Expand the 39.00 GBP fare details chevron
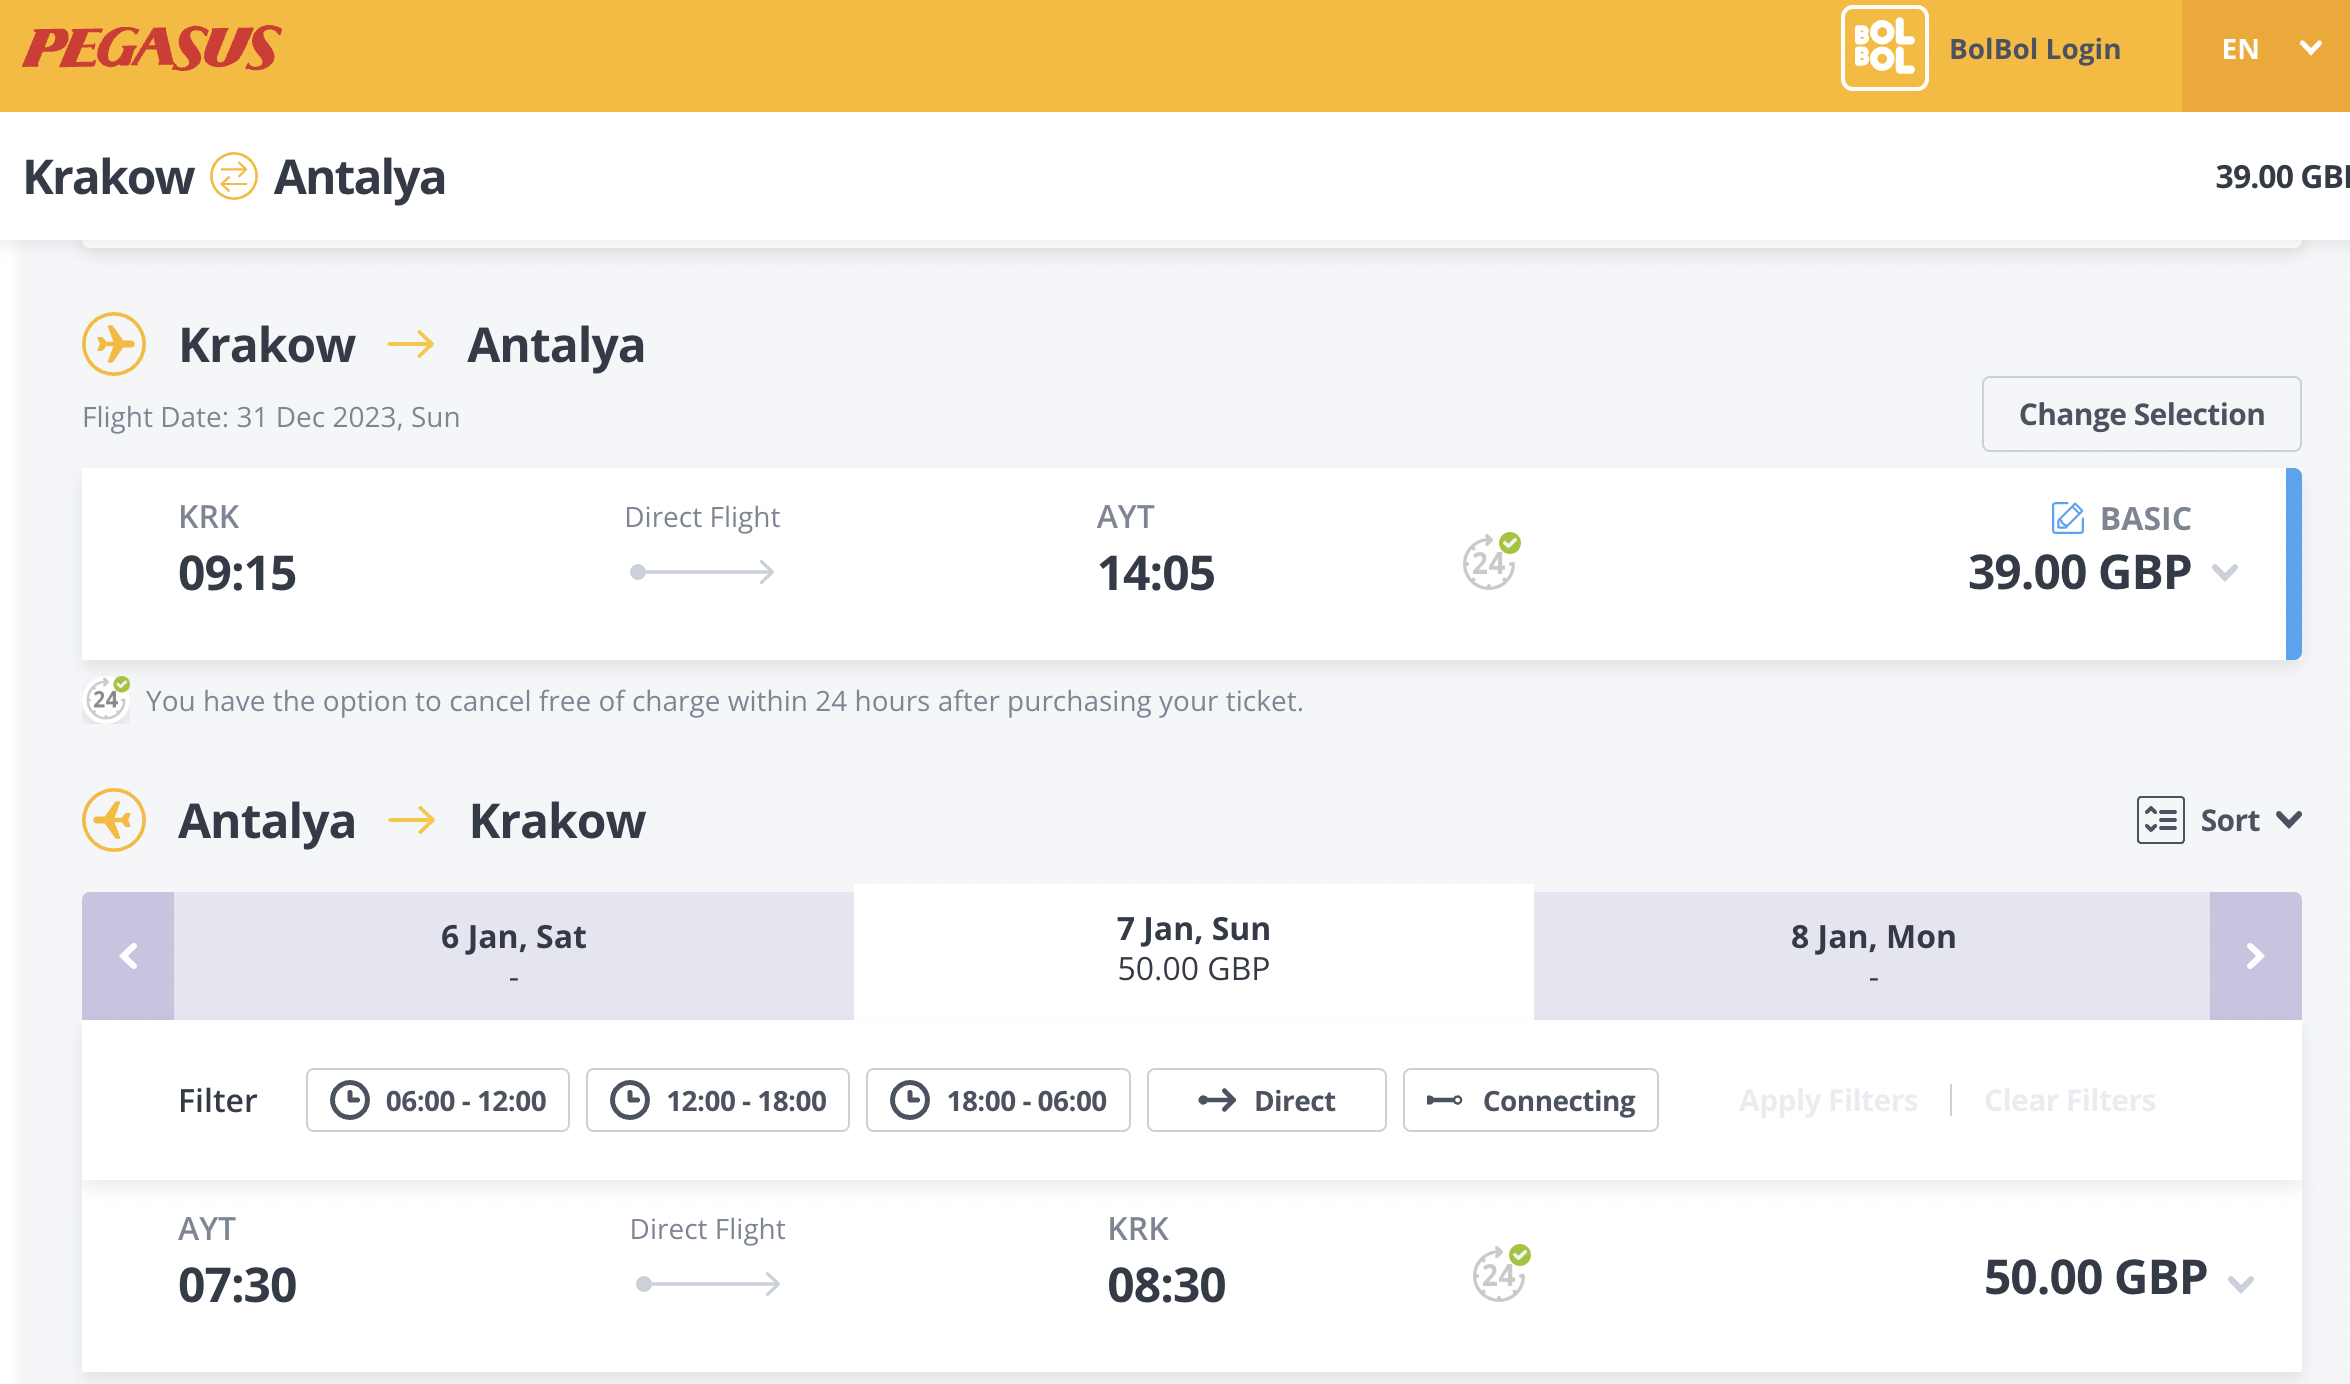Image resolution: width=2350 pixels, height=1384 pixels. point(2225,573)
